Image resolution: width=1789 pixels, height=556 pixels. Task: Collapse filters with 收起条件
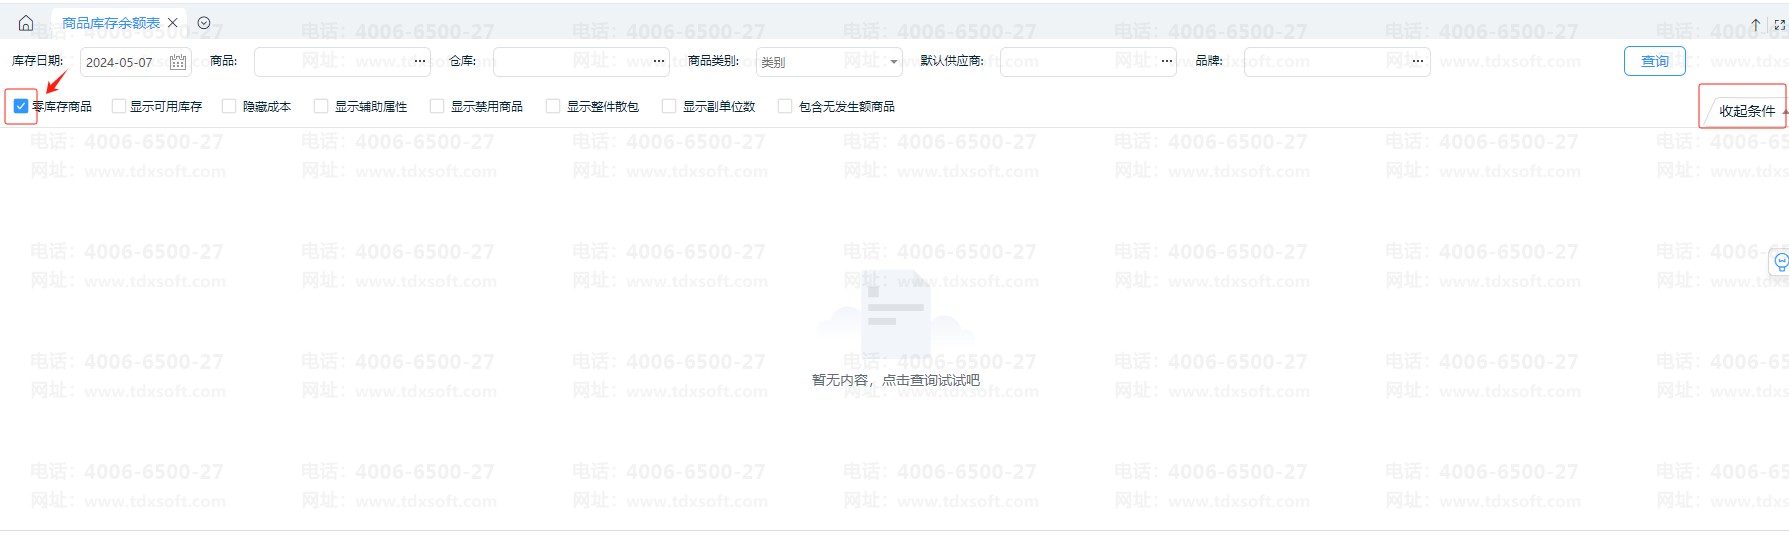1747,111
